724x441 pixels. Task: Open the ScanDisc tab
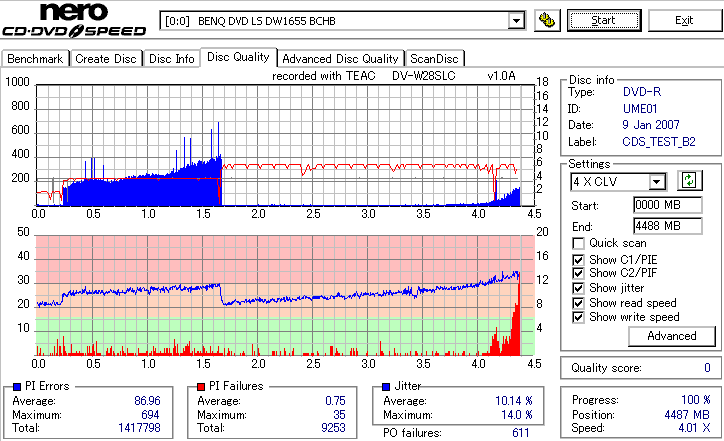click(434, 59)
